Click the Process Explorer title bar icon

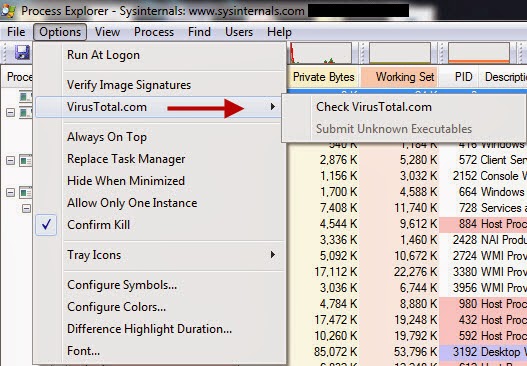coord(8,11)
